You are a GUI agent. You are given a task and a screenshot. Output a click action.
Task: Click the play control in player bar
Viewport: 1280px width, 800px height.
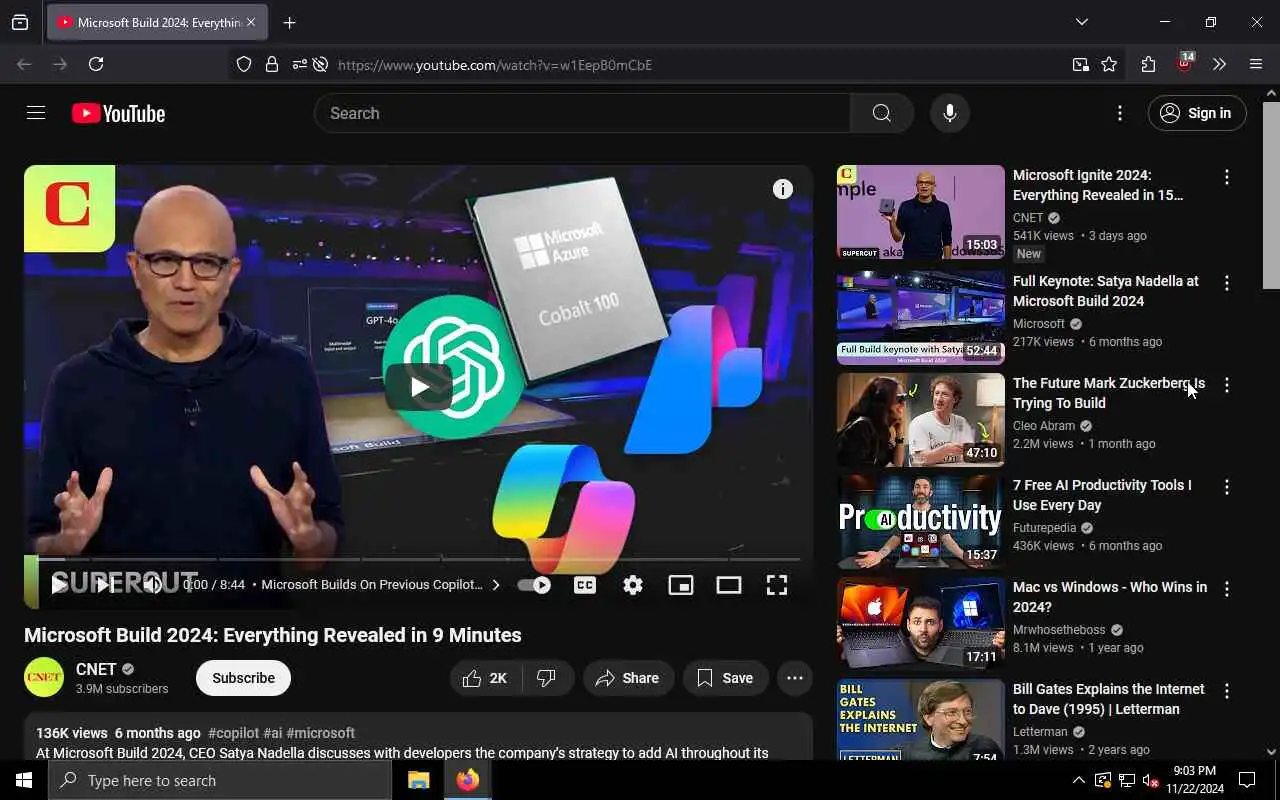[x=59, y=585]
